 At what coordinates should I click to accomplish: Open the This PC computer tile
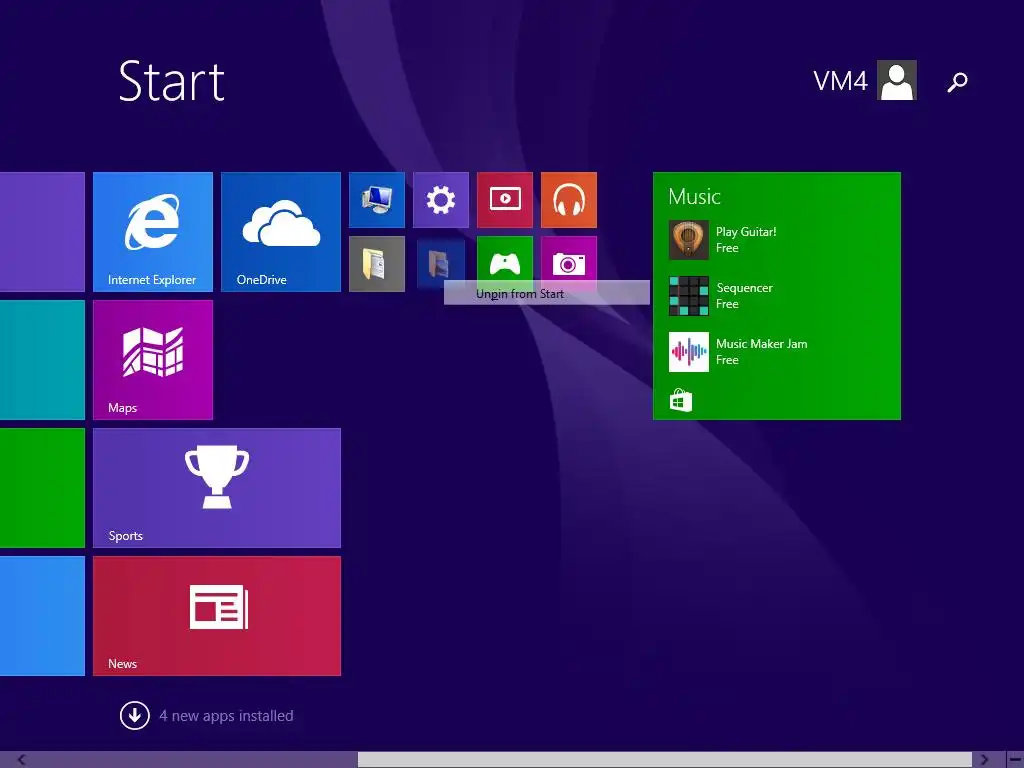pos(377,200)
